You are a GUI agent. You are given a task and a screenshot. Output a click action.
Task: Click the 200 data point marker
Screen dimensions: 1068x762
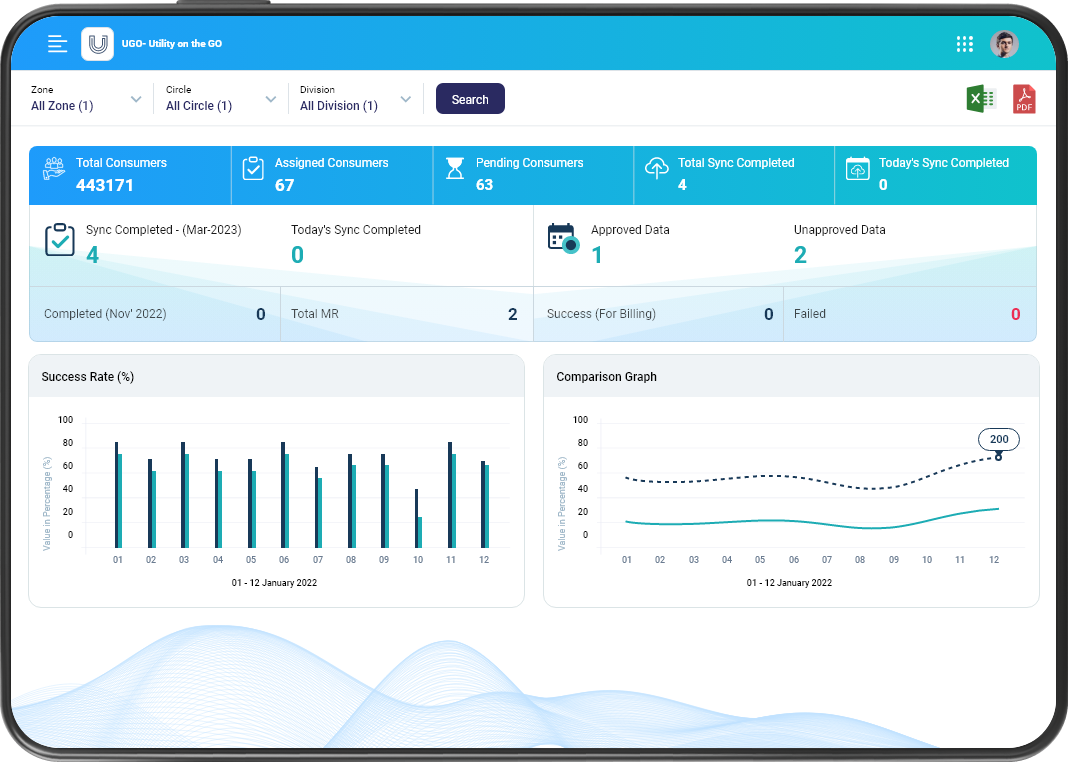[998, 456]
